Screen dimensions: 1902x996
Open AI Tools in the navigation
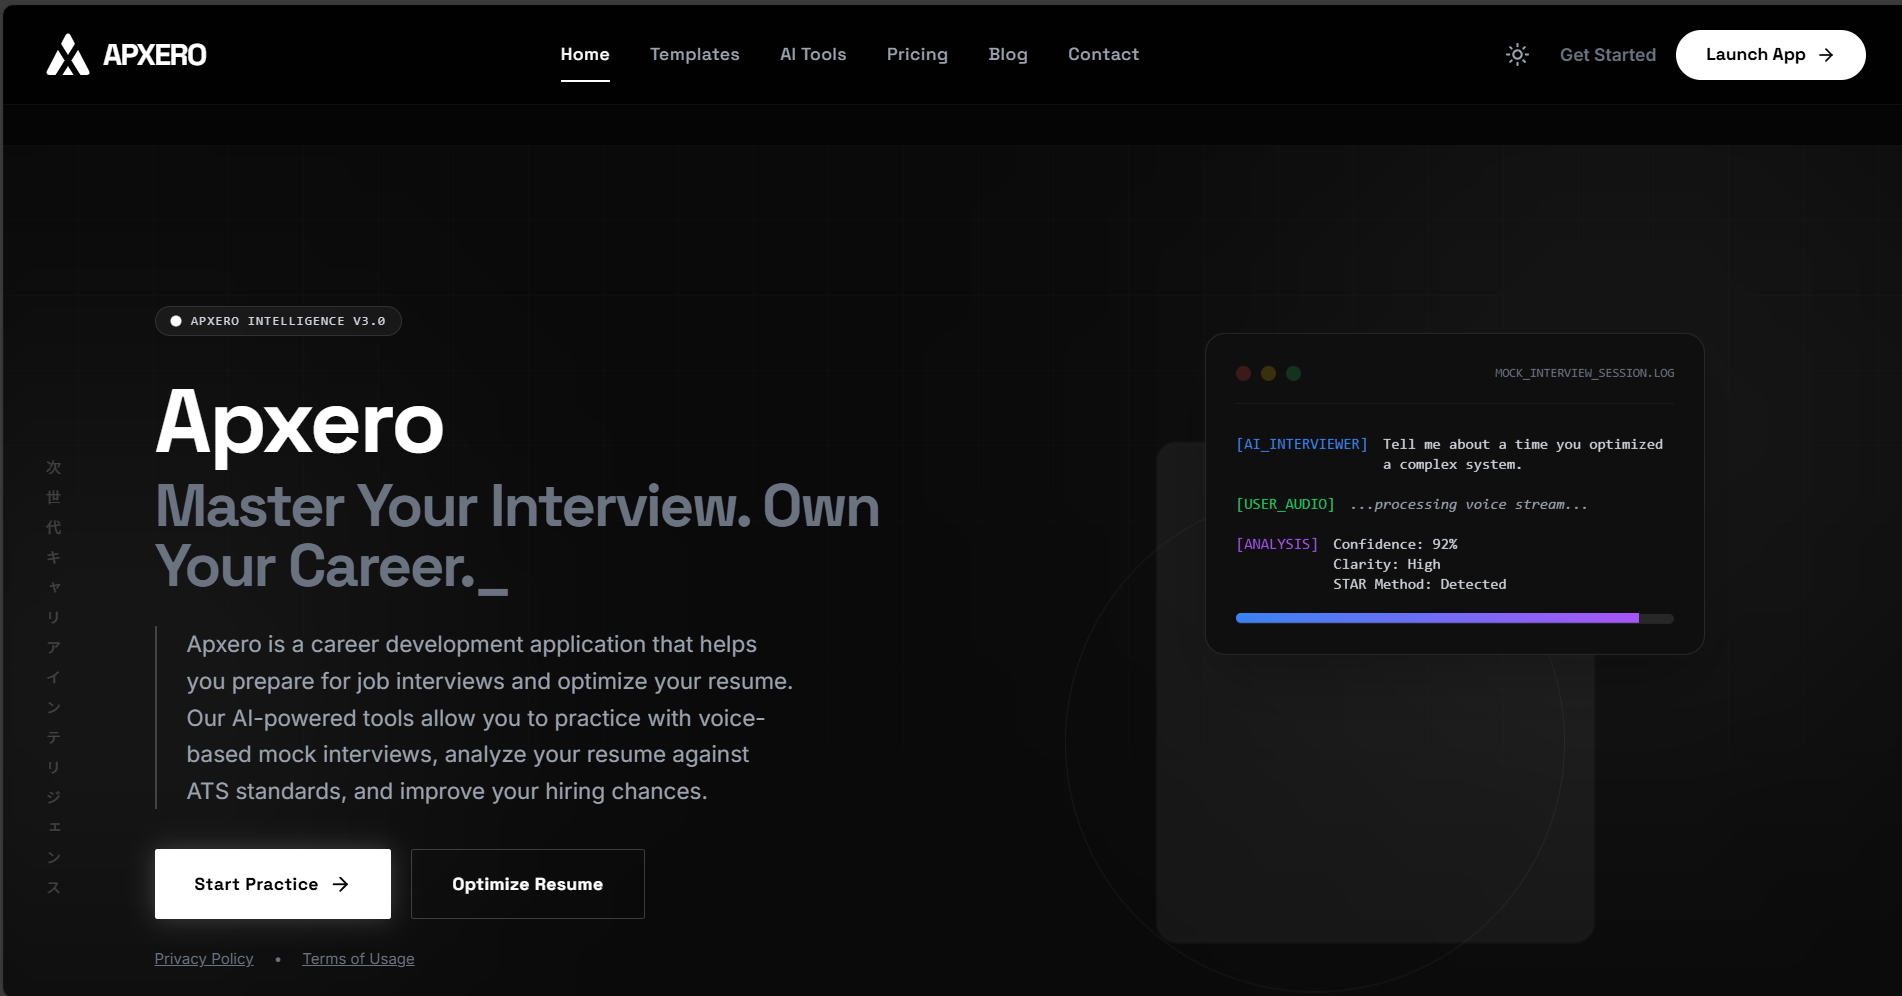click(813, 54)
